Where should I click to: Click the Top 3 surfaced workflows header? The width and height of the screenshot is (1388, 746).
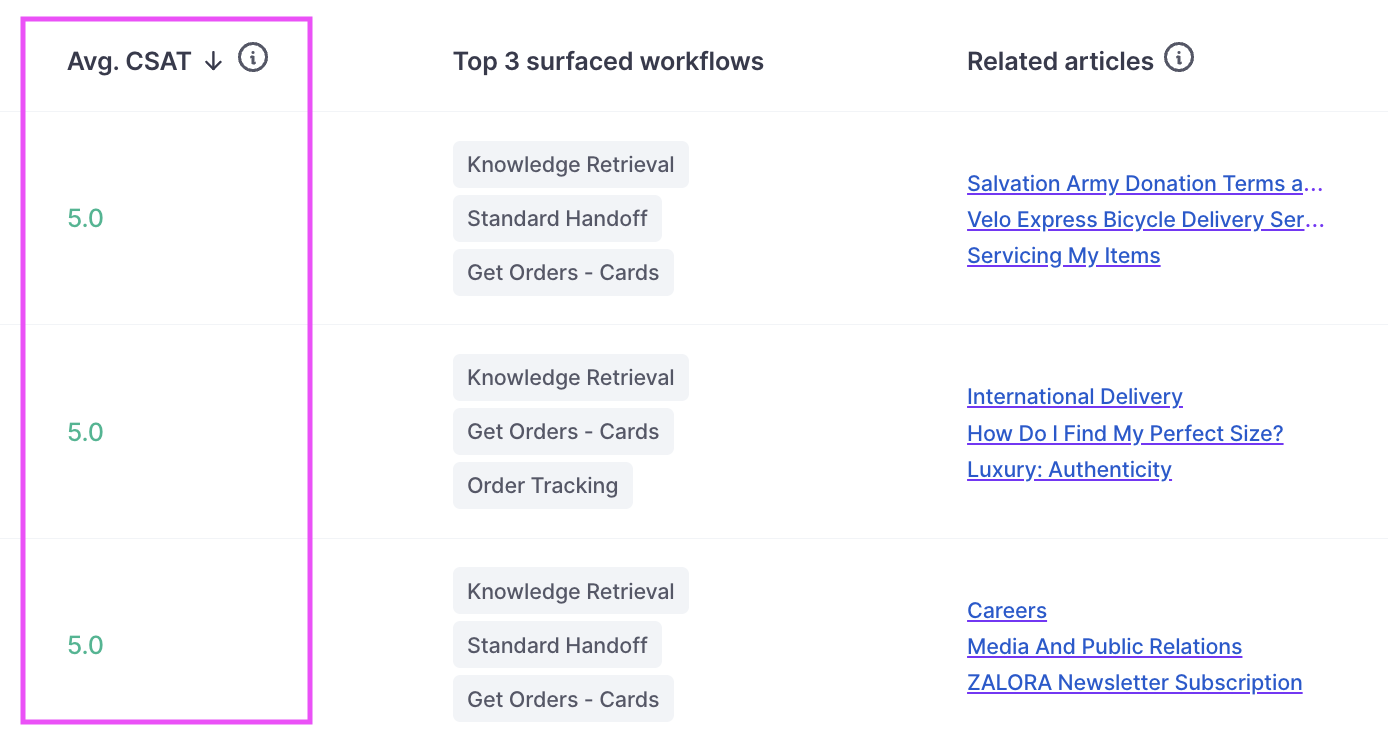(x=608, y=61)
